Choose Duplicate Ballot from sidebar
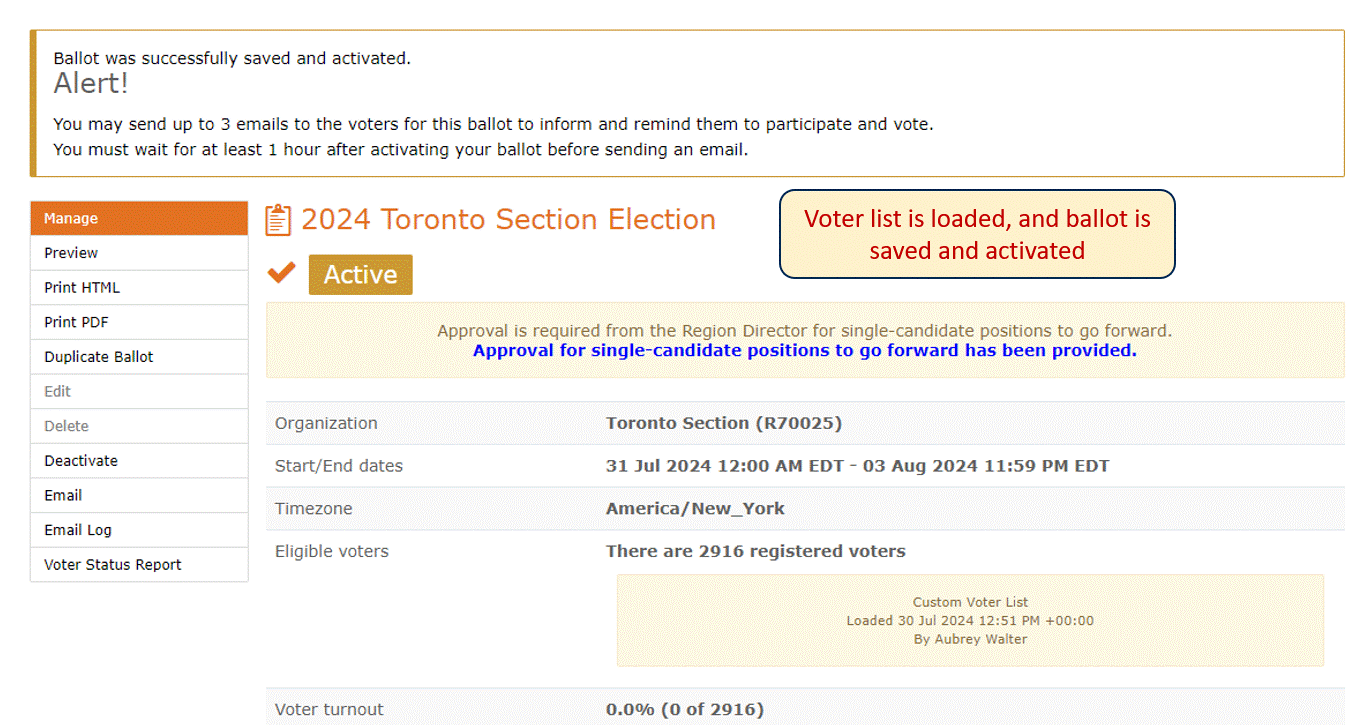Viewport: 1362px width, 725px height. [139, 357]
